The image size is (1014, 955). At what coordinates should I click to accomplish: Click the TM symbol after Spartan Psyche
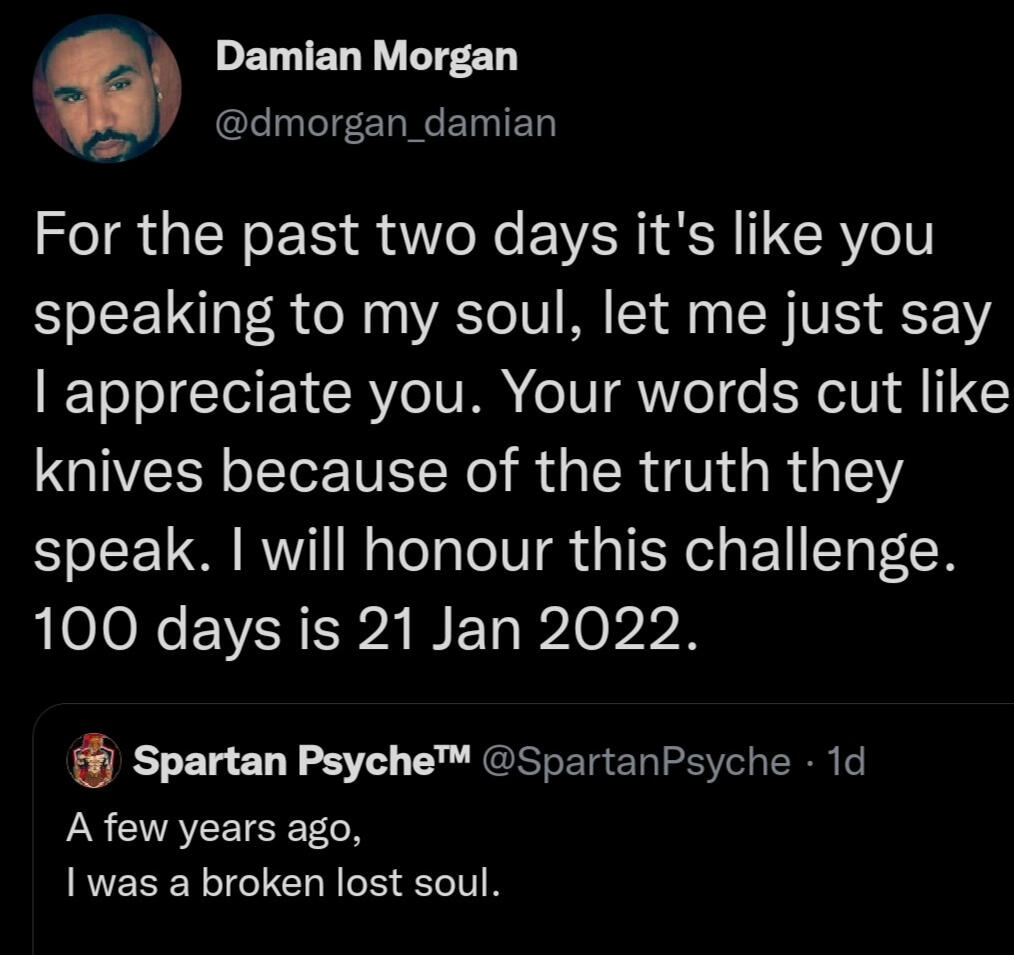[x=451, y=756]
